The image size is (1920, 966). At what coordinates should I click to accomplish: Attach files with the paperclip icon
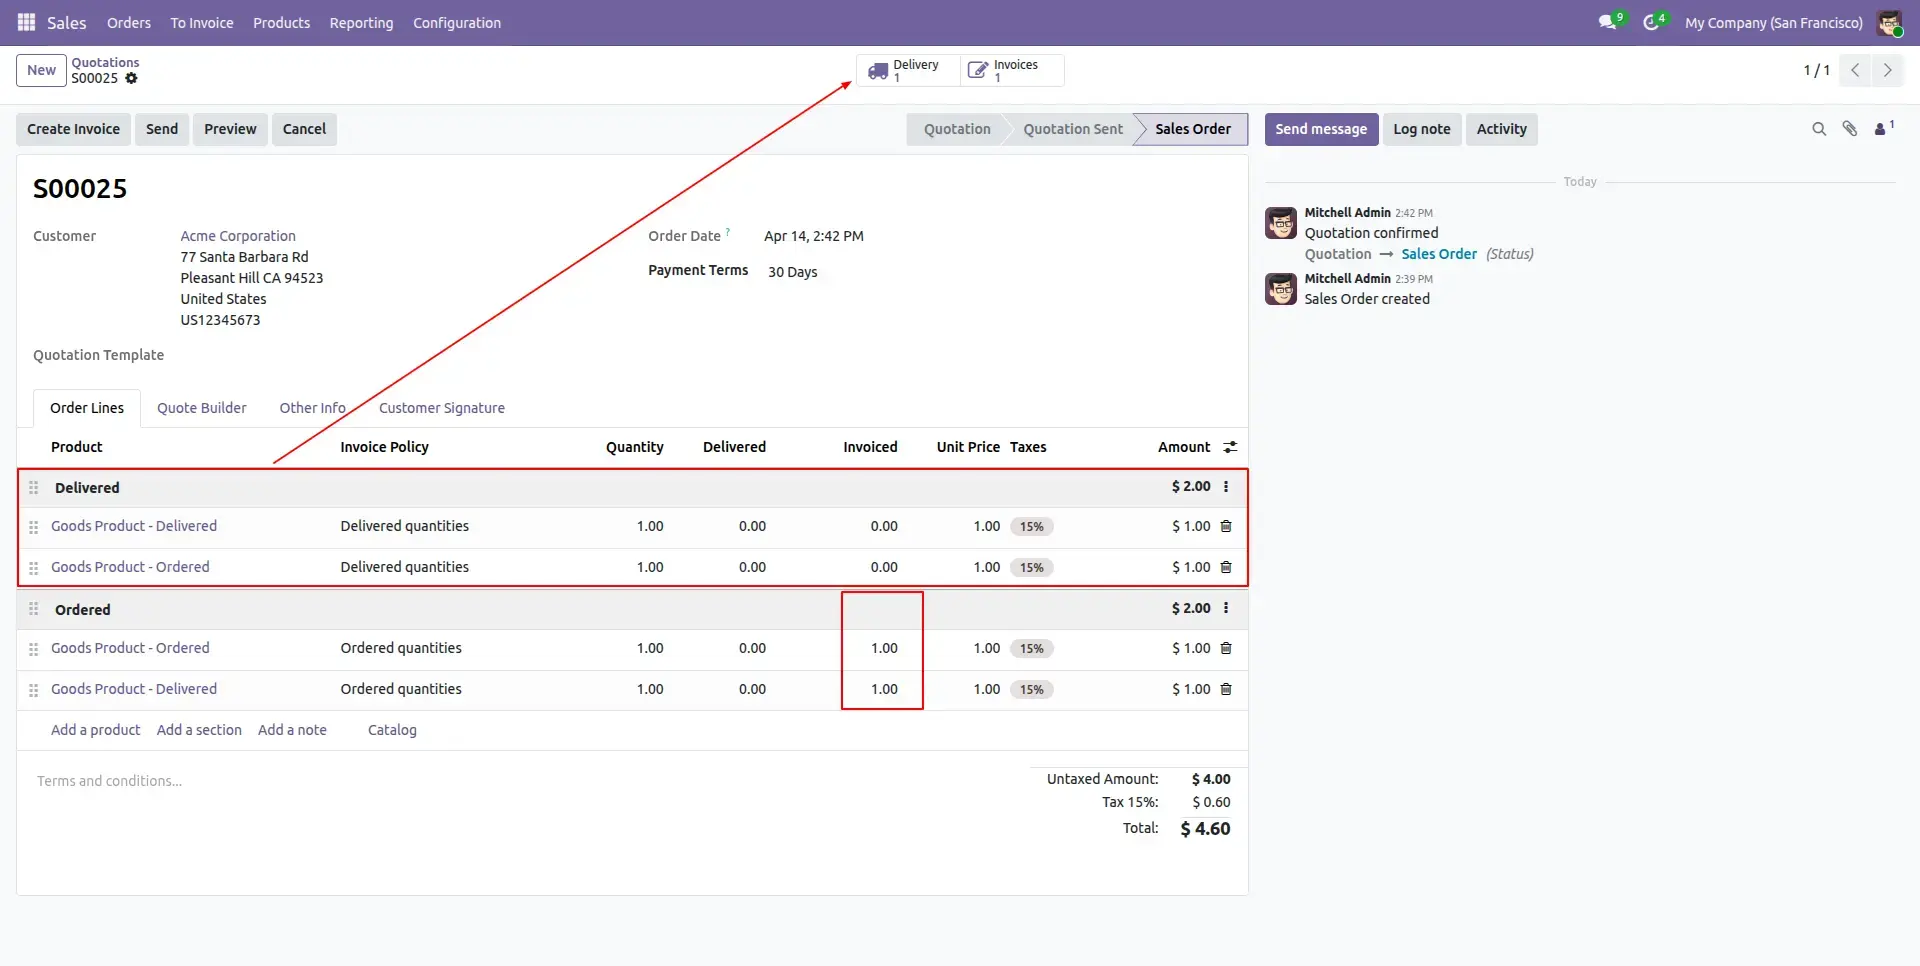(x=1850, y=129)
